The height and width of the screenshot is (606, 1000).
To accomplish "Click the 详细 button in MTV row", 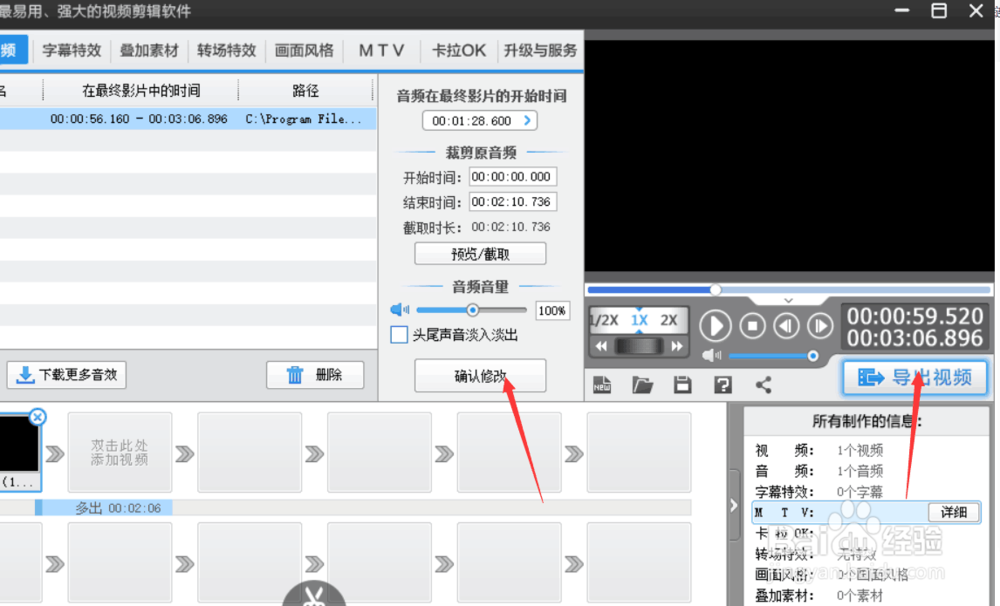I will pyautogui.click(x=954, y=512).
